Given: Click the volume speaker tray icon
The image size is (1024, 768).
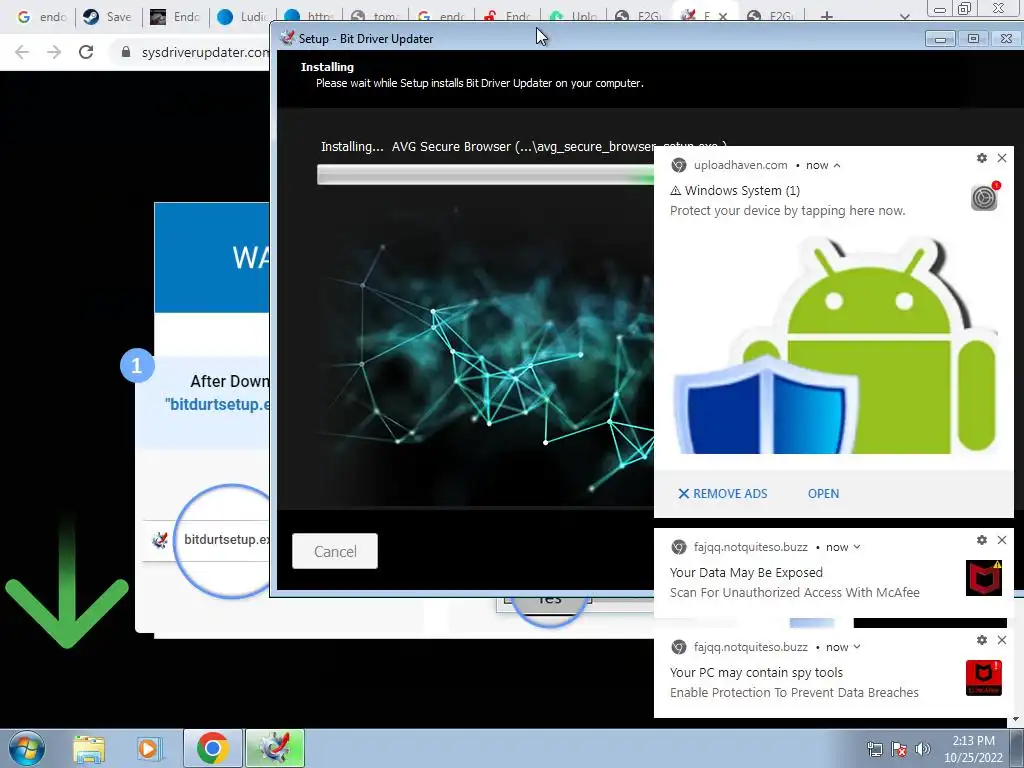Looking at the screenshot, I should point(922,749).
